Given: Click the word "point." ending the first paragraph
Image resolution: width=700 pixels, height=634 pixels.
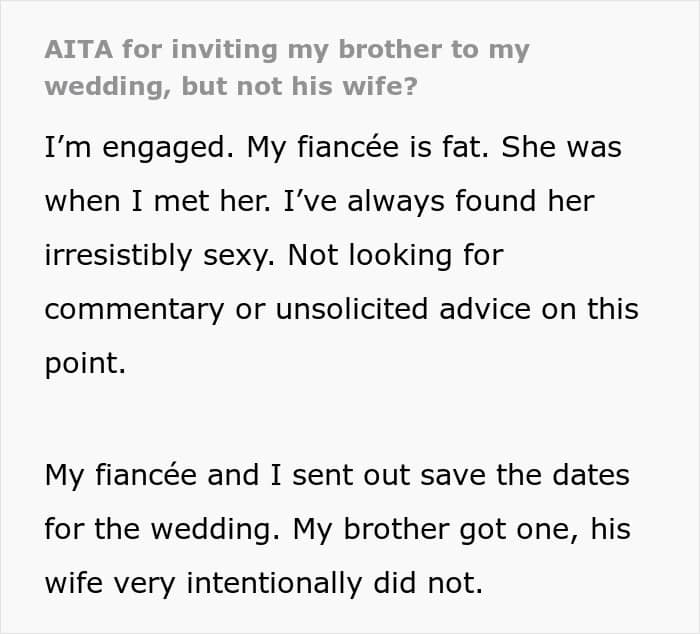Looking at the screenshot, I should (85, 364).
